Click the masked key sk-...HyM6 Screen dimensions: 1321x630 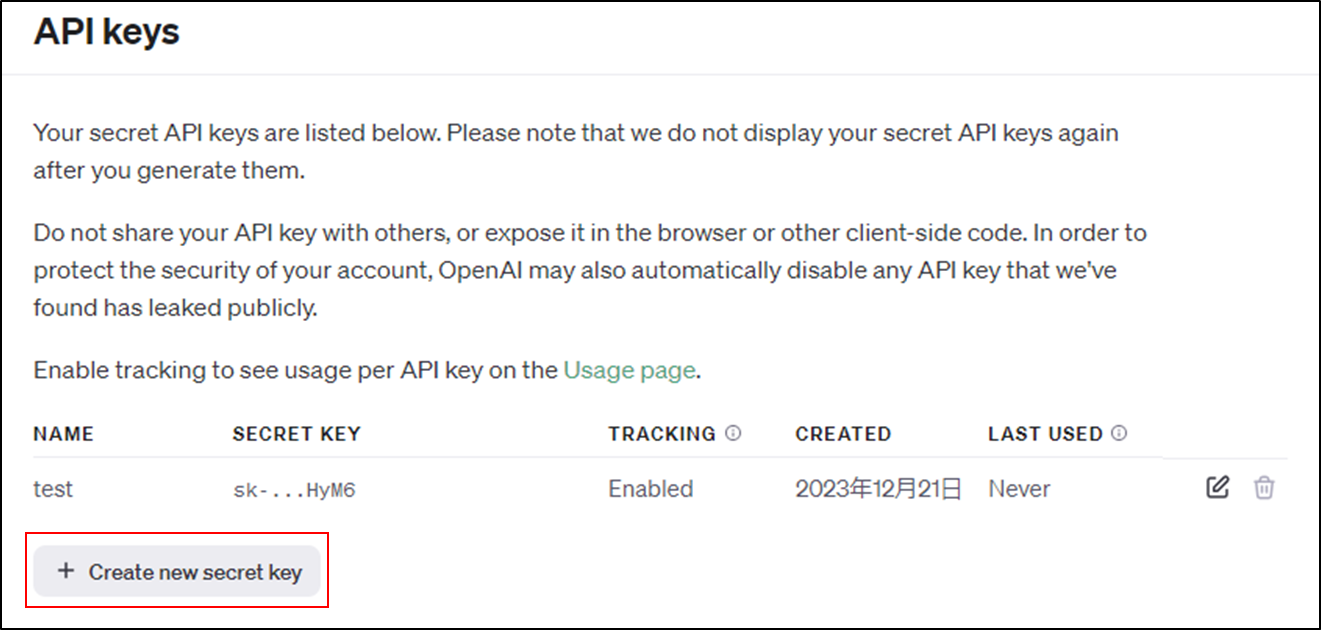point(294,490)
